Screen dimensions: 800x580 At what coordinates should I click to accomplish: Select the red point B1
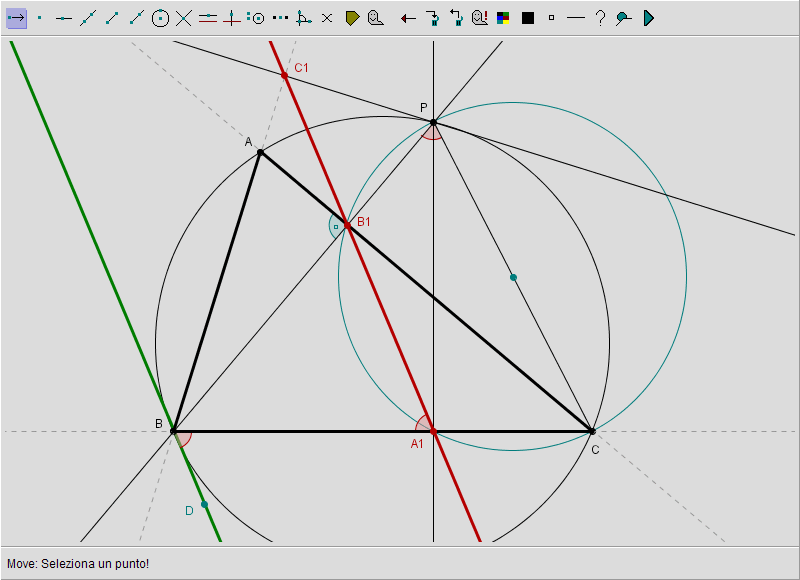point(347,225)
